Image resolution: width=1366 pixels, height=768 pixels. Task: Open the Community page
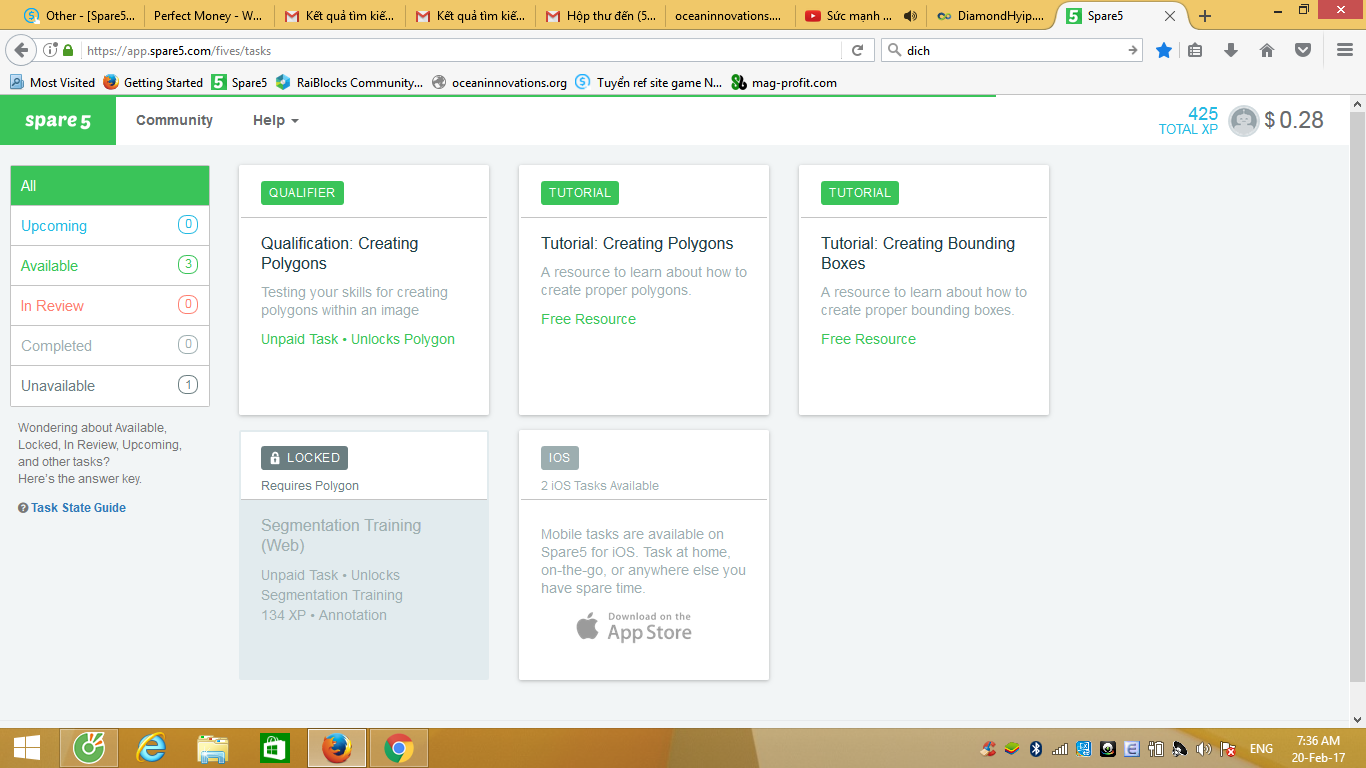click(x=174, y=120)
